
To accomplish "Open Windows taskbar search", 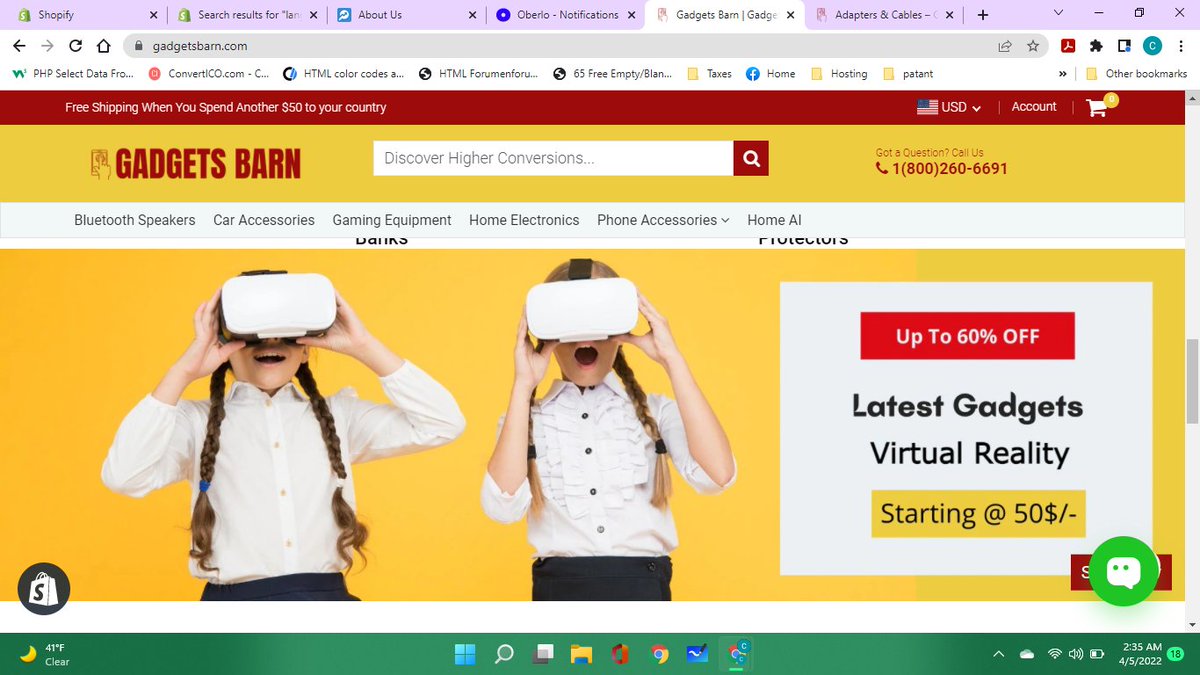I will click(x=504, y=654).
